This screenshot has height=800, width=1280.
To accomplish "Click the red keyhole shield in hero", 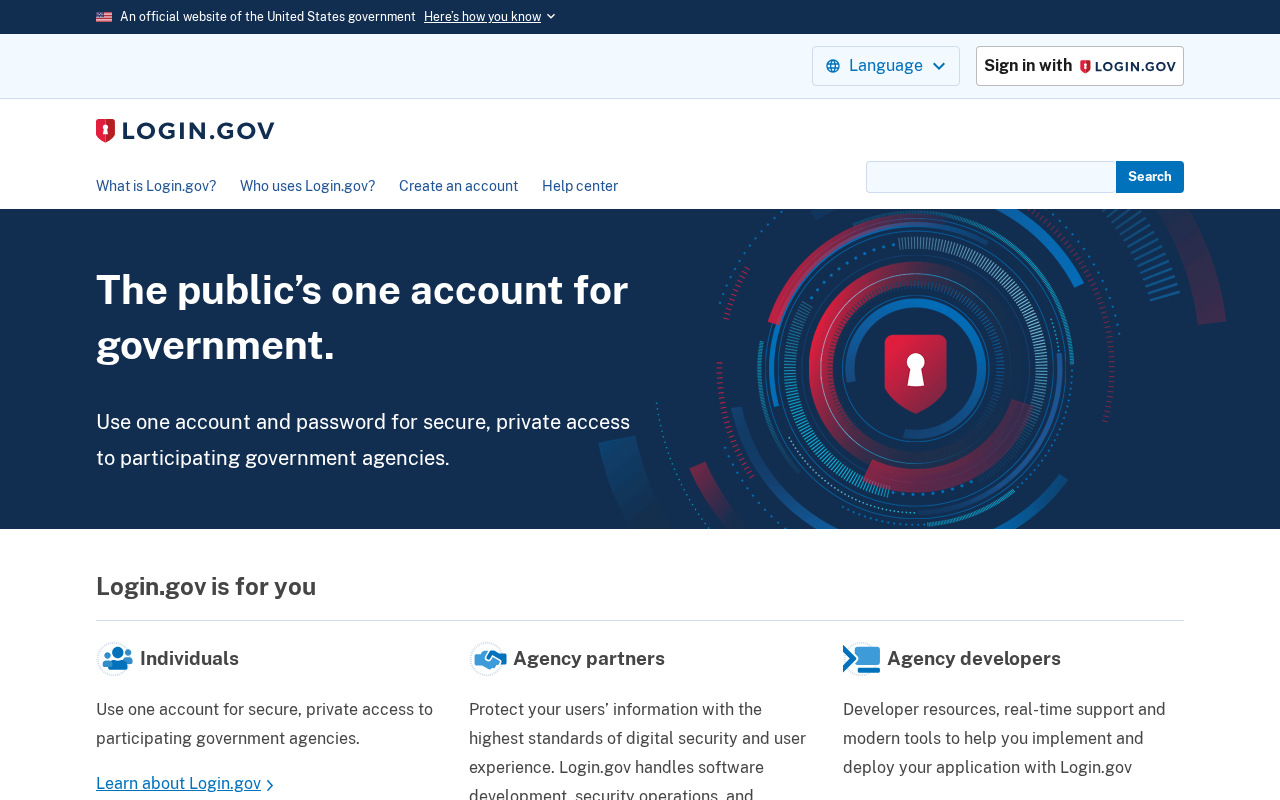I will pyautogui.click(x=915, y=373).
